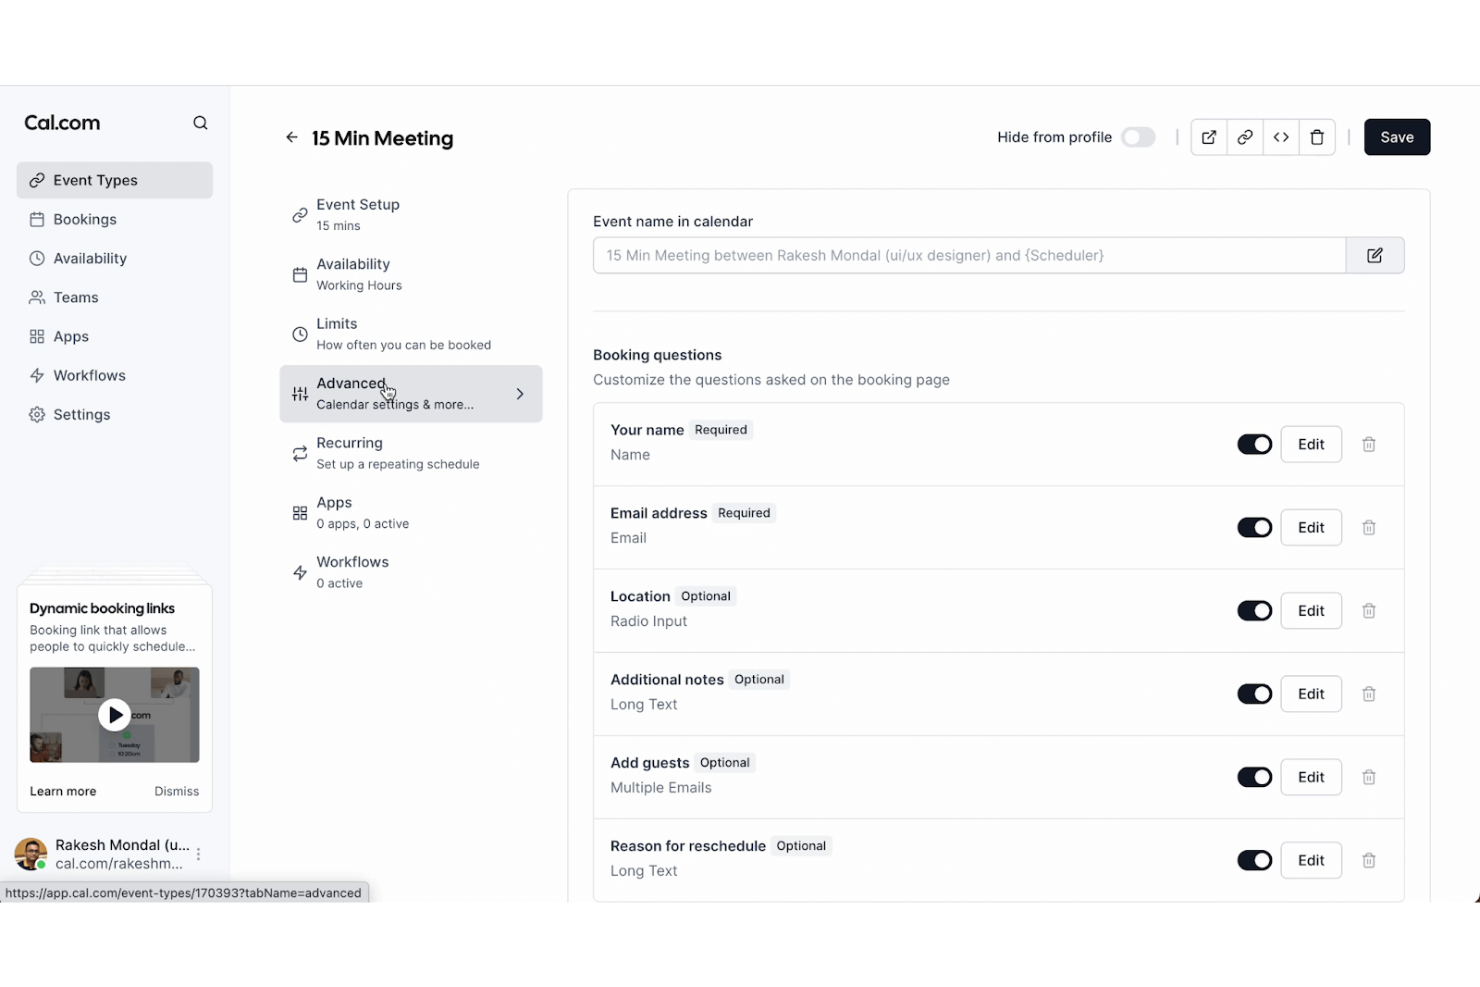Open the search in the sidebar
Image resolution: width=1480 pixels, height=987 pixels.
pyautogui.click(x=200, y=122)
